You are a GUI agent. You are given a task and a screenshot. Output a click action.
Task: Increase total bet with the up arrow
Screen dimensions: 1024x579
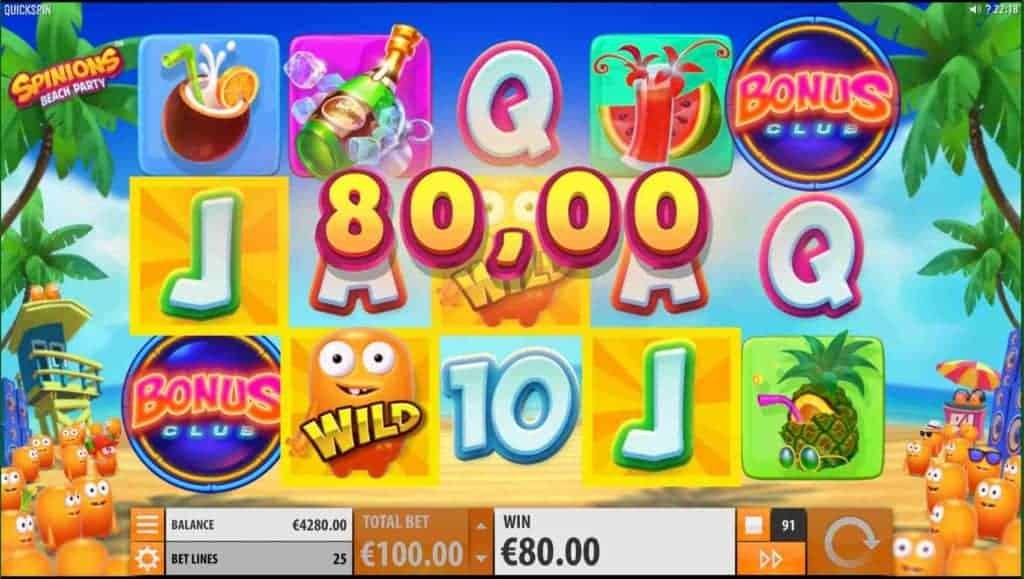tap(481, 525)
